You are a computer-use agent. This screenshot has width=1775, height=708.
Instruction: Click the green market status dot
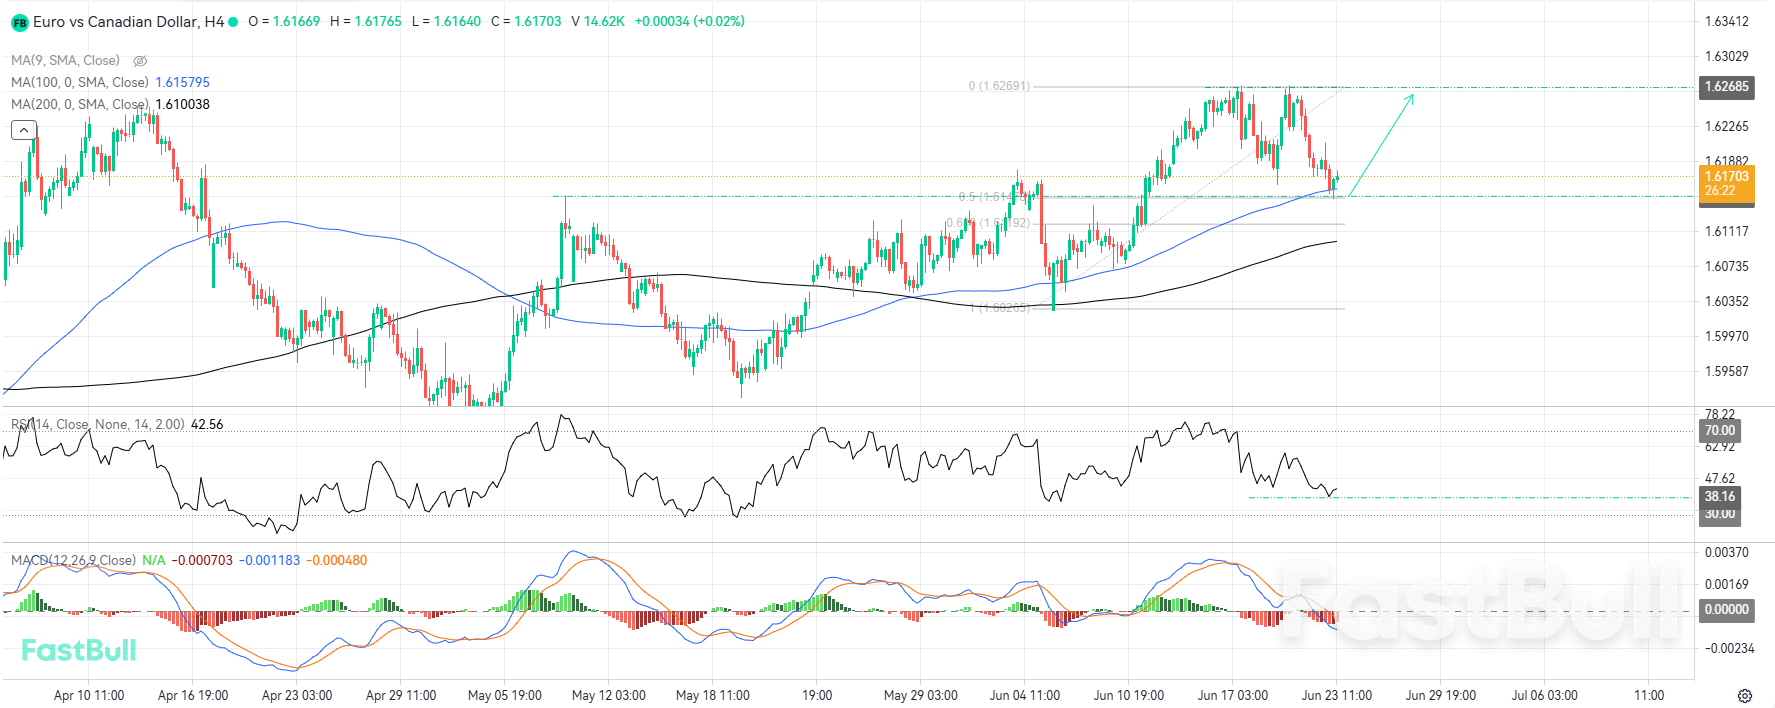(233, 22)
